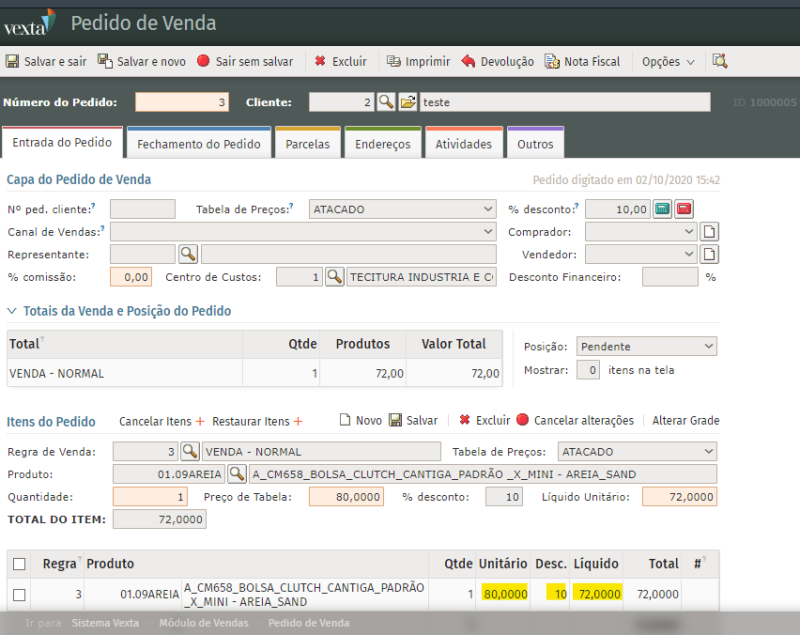Image resolution: width=800 pixels, height=635 pixels.
Task: Search Produto using the magnifier icon
Action: (x=238, y=474)
